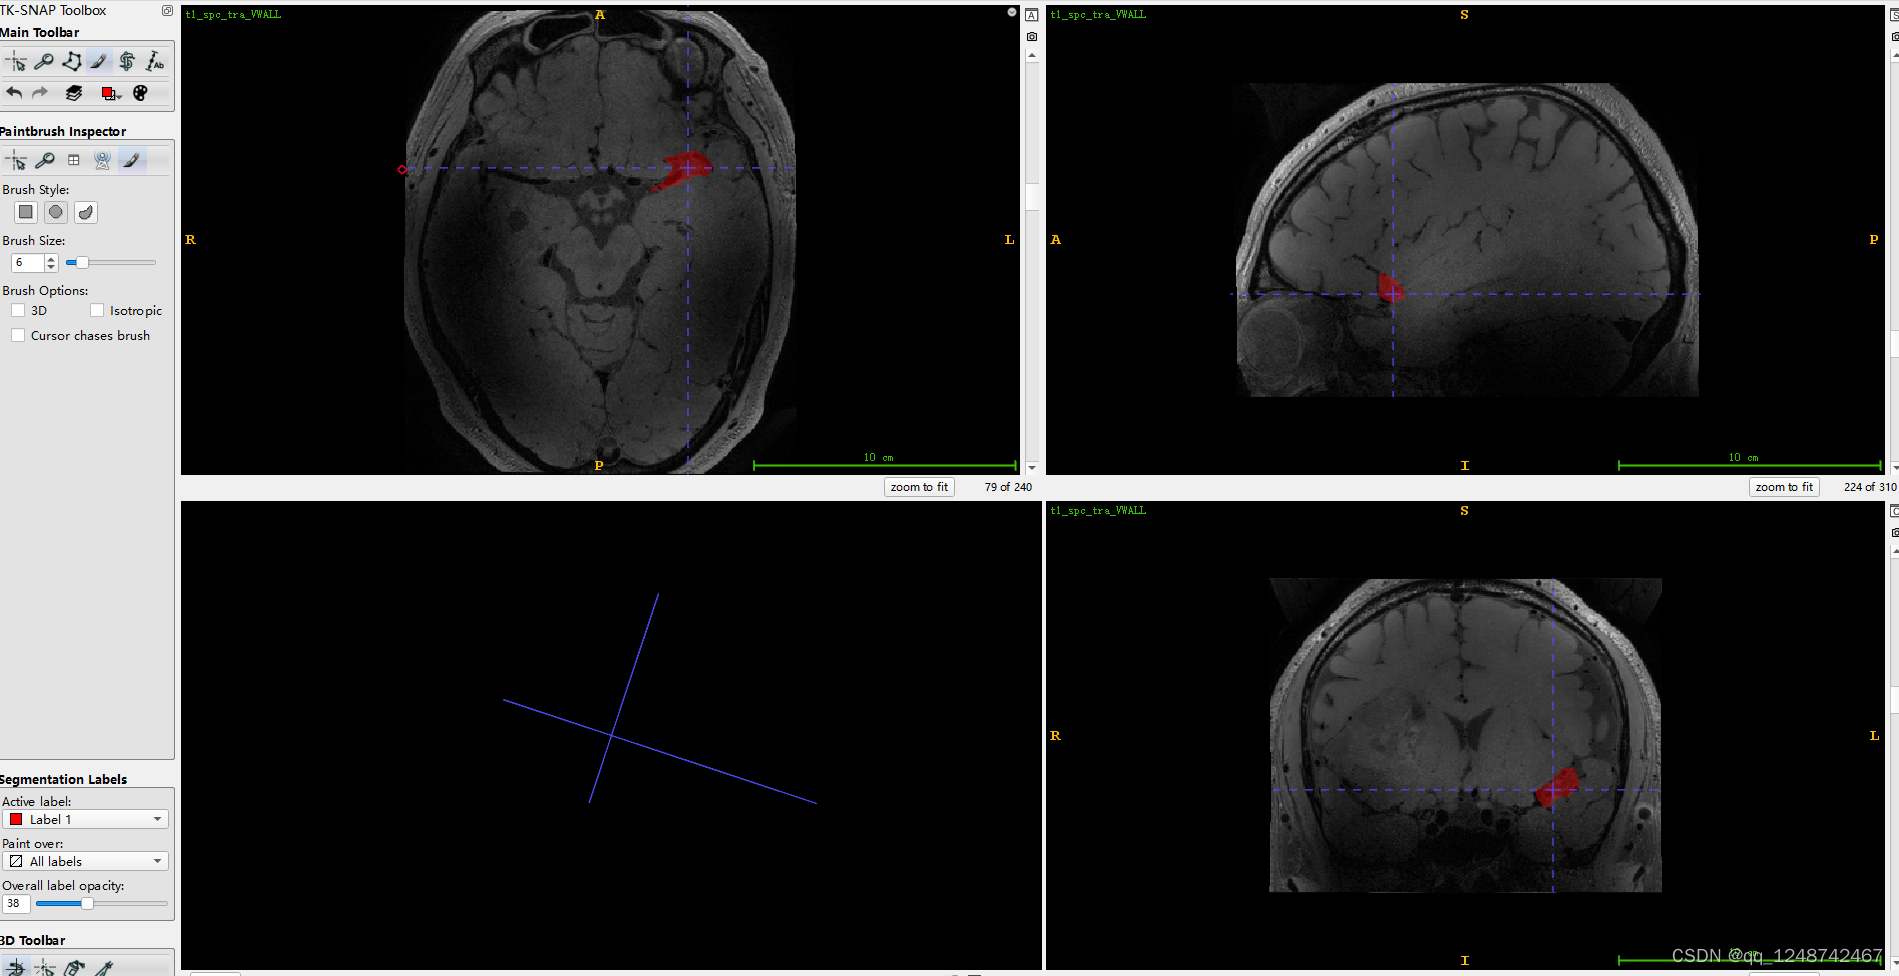Image resolution: width=1899 pixels, height=976 pixels.
Task: Select the Paintbrush tool in Main Toolbar
Action: [99, 62]
